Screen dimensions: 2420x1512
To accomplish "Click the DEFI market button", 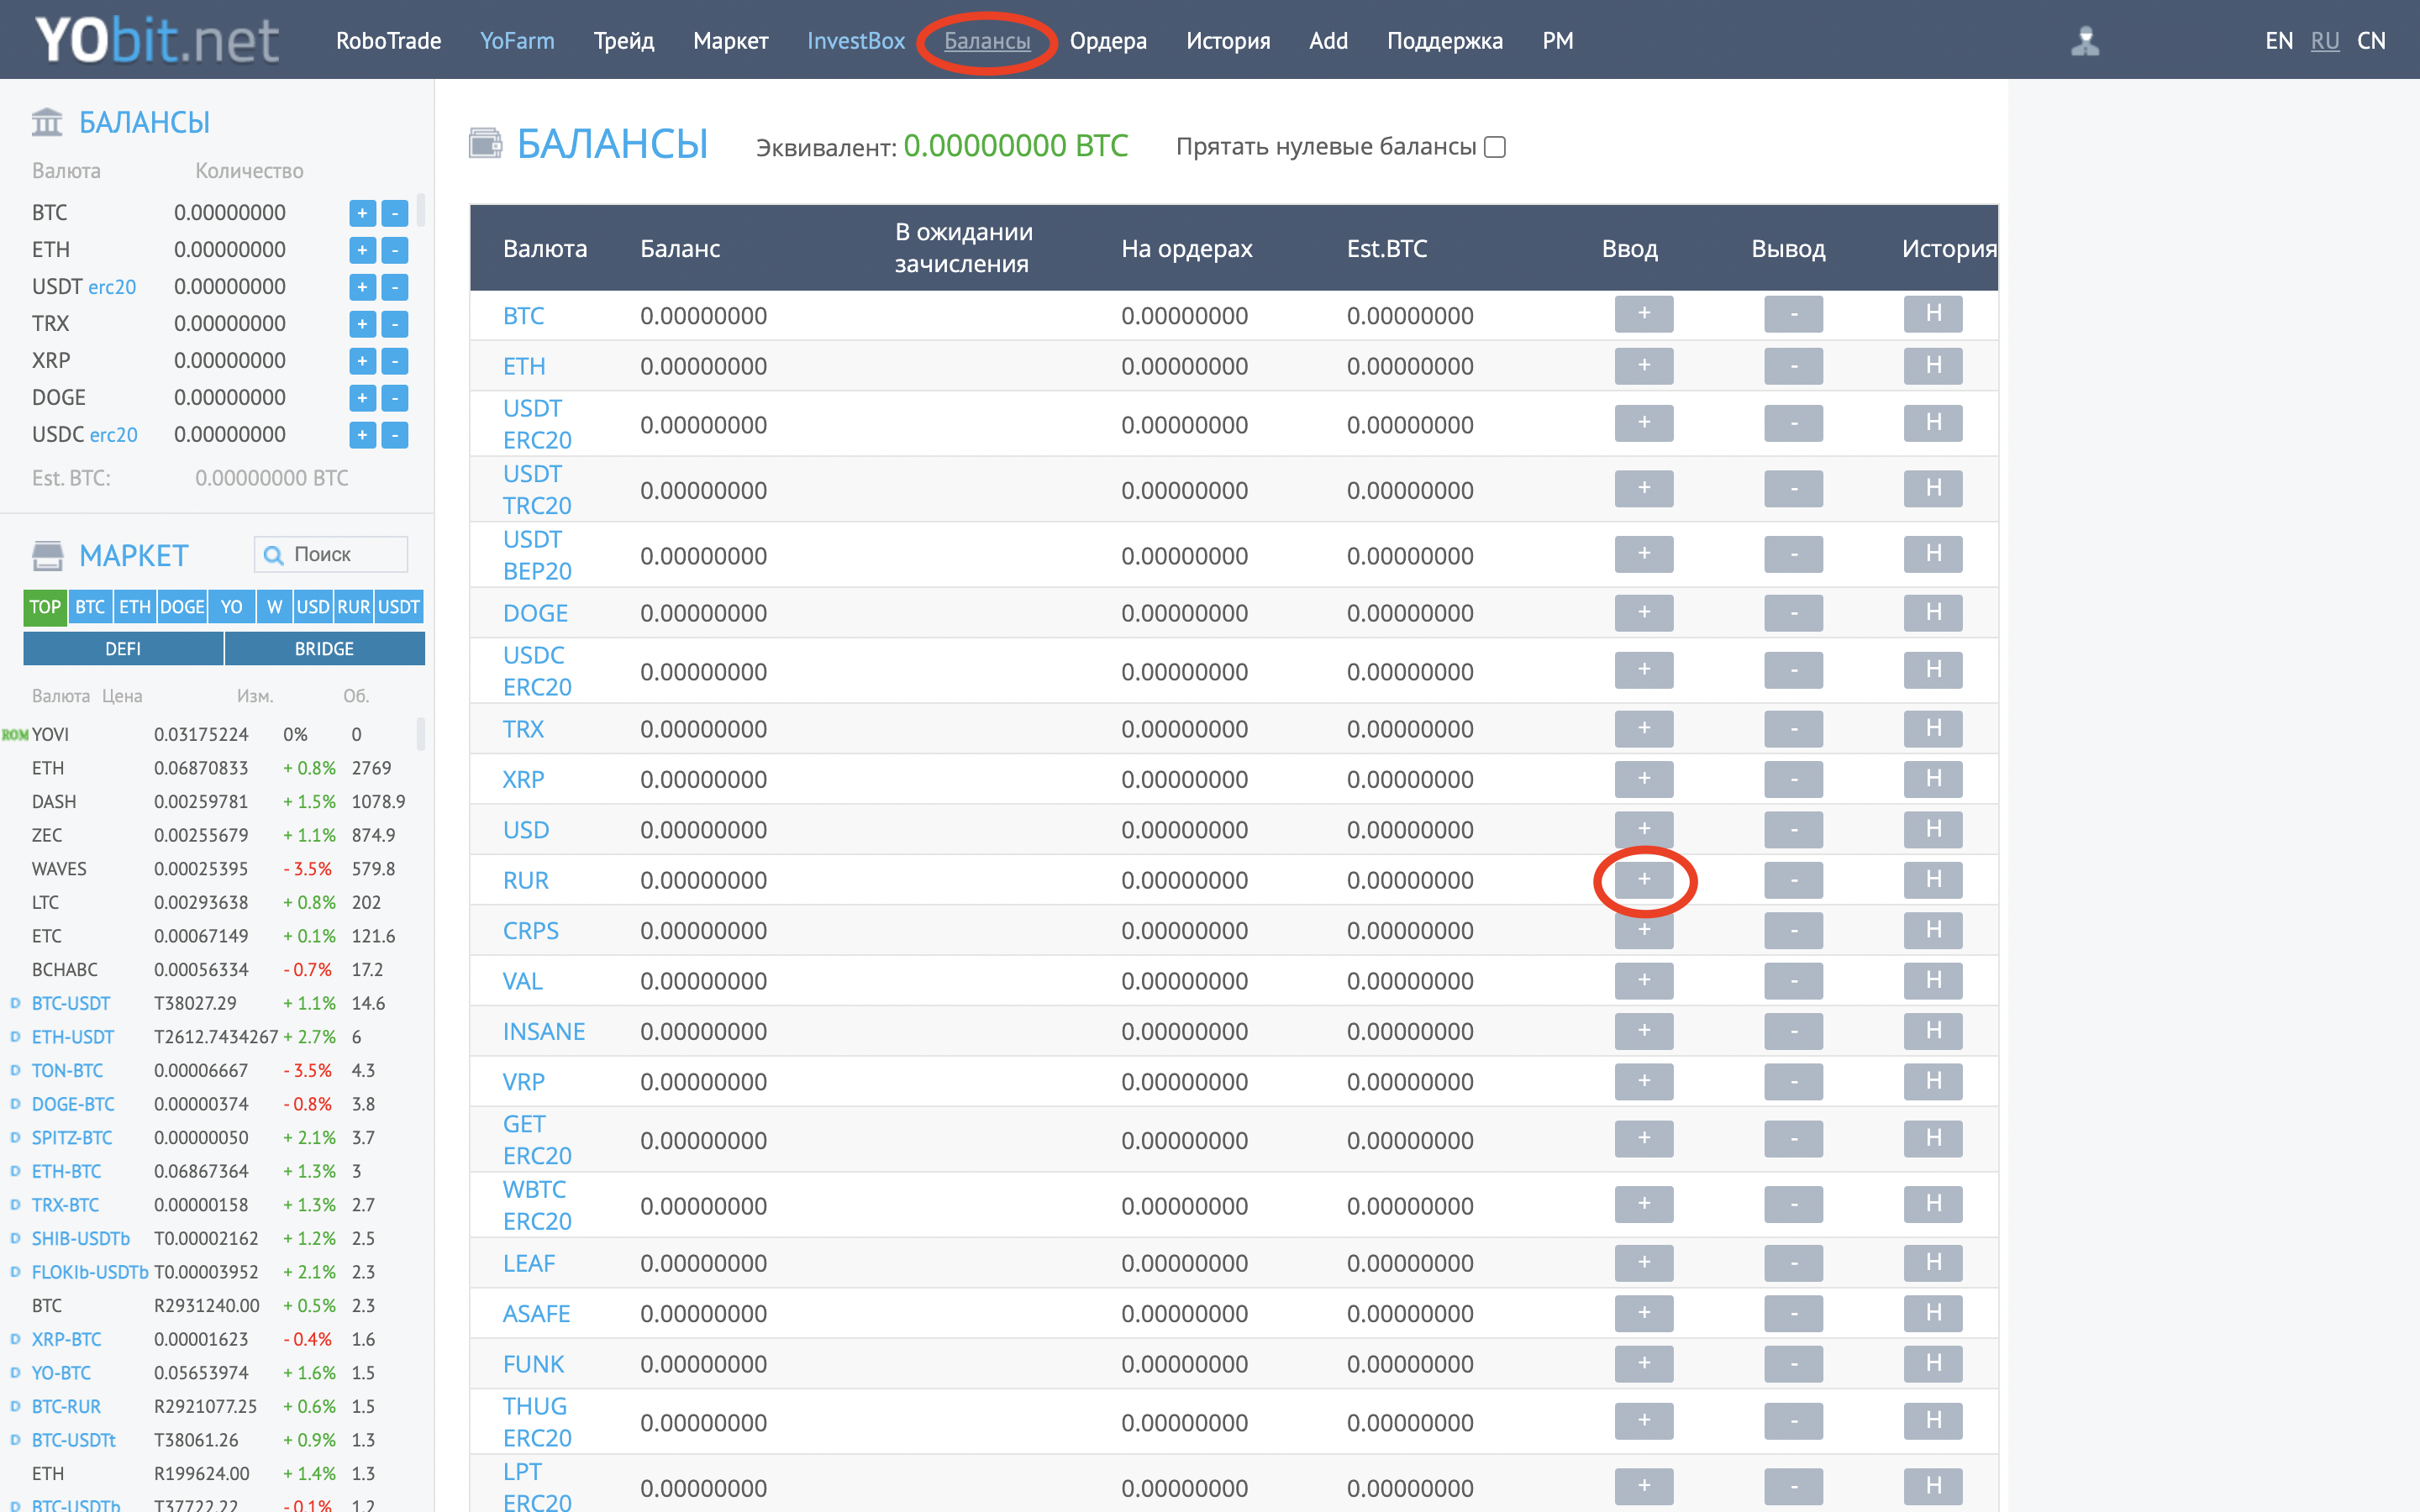I will tap(123, 649).
